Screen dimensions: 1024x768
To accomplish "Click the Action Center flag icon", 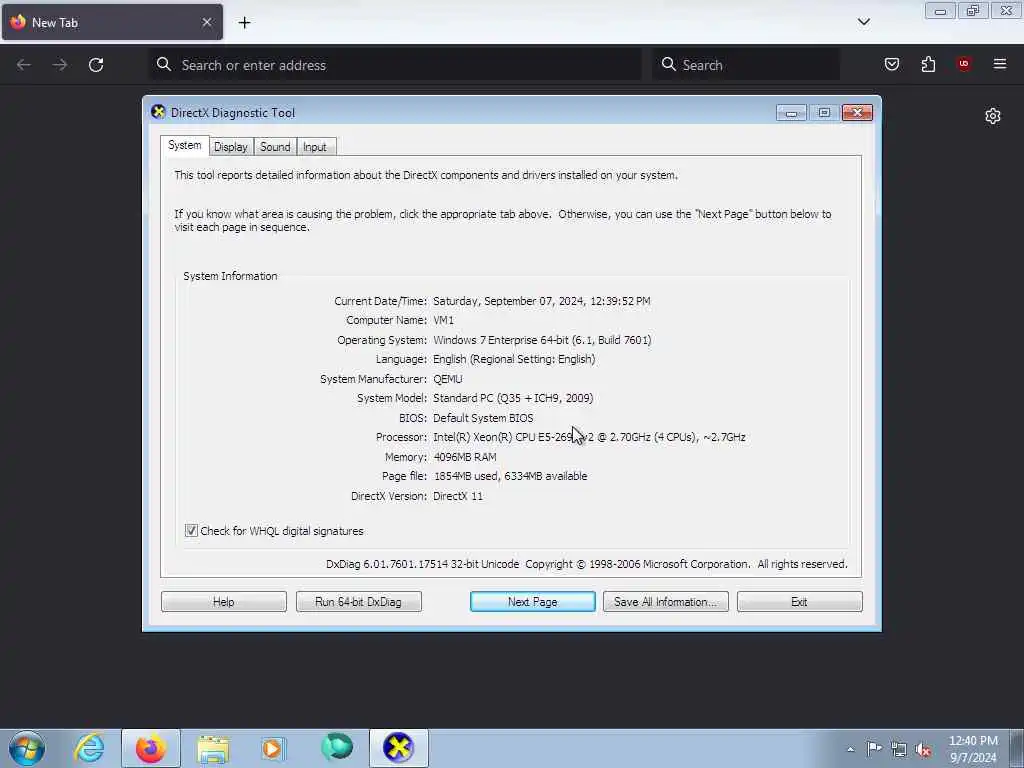I will tap(874, 749).
